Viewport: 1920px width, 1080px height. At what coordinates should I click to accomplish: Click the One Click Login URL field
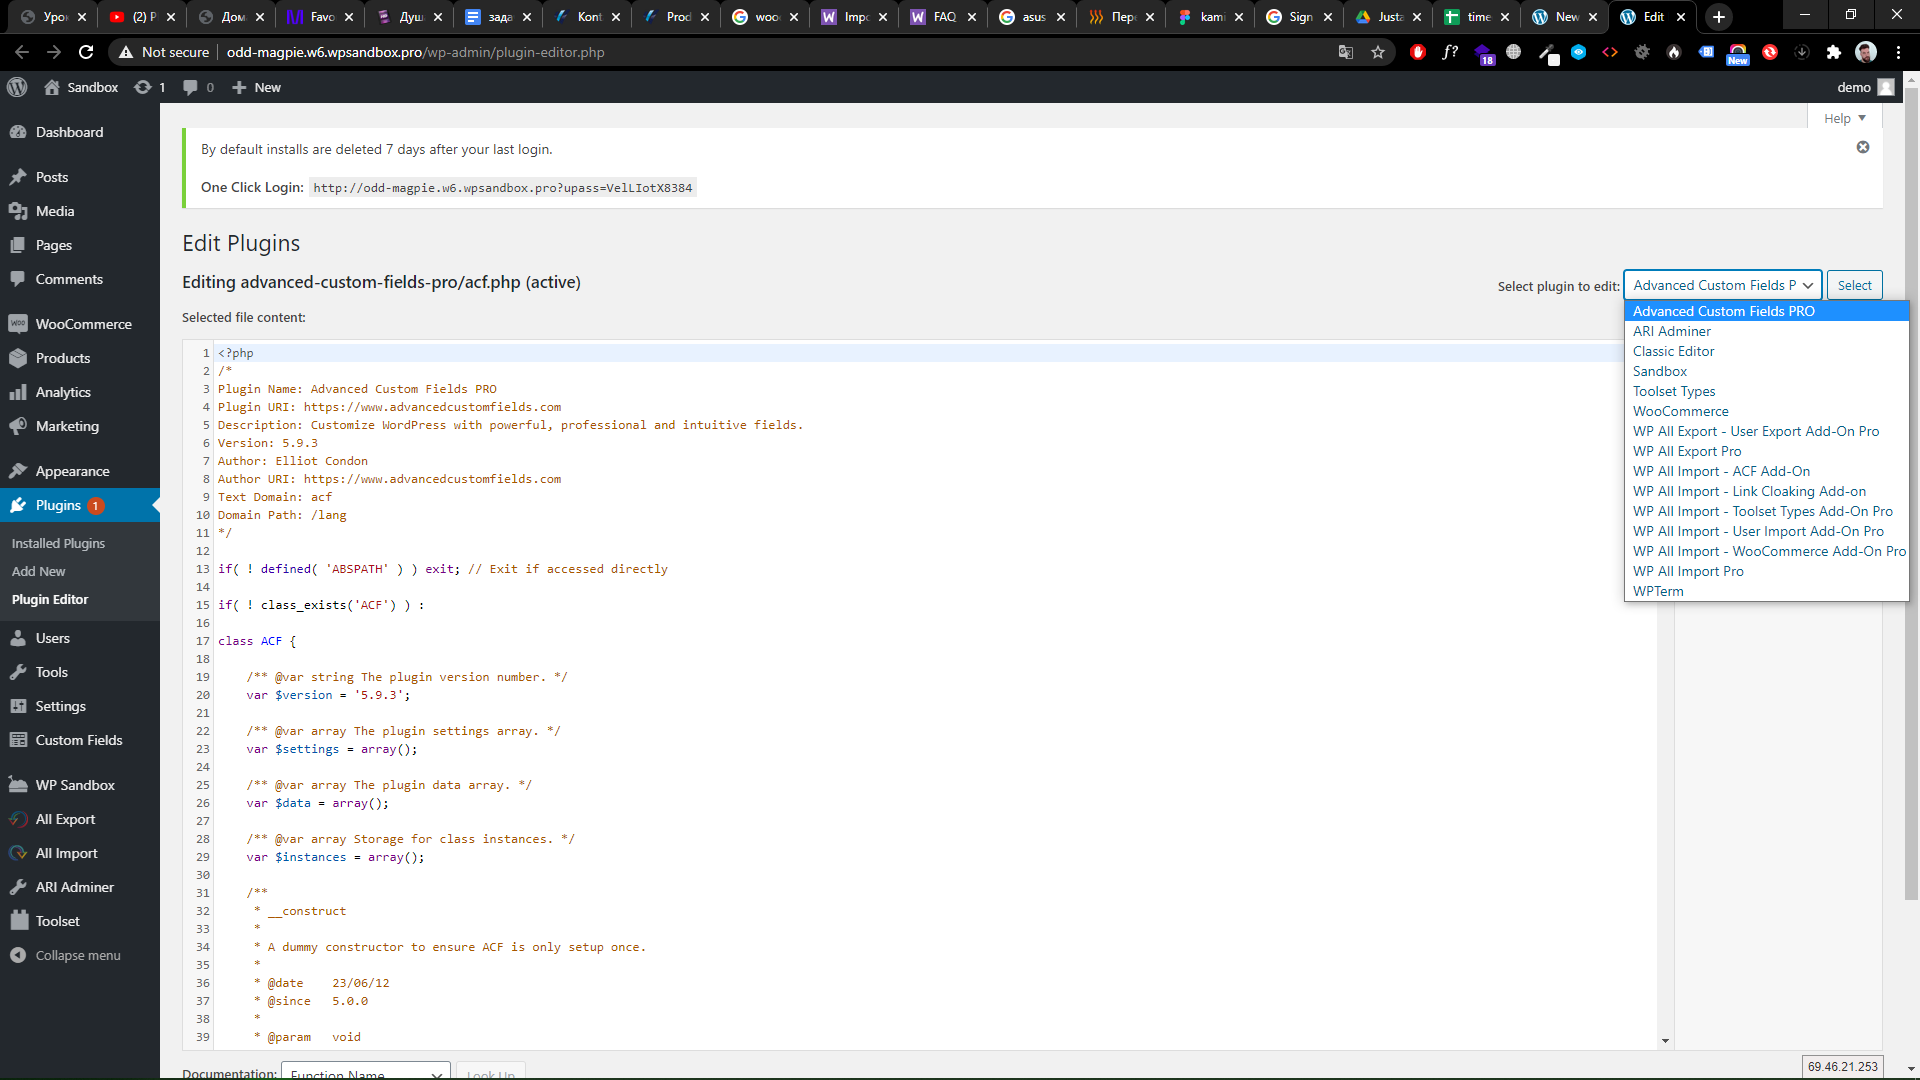click(503, 188)
